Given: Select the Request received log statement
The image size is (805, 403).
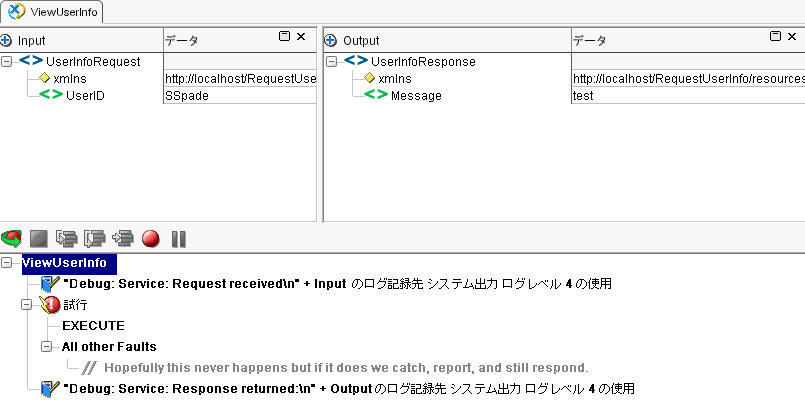Looking at the screenshot, I should 337,283.
